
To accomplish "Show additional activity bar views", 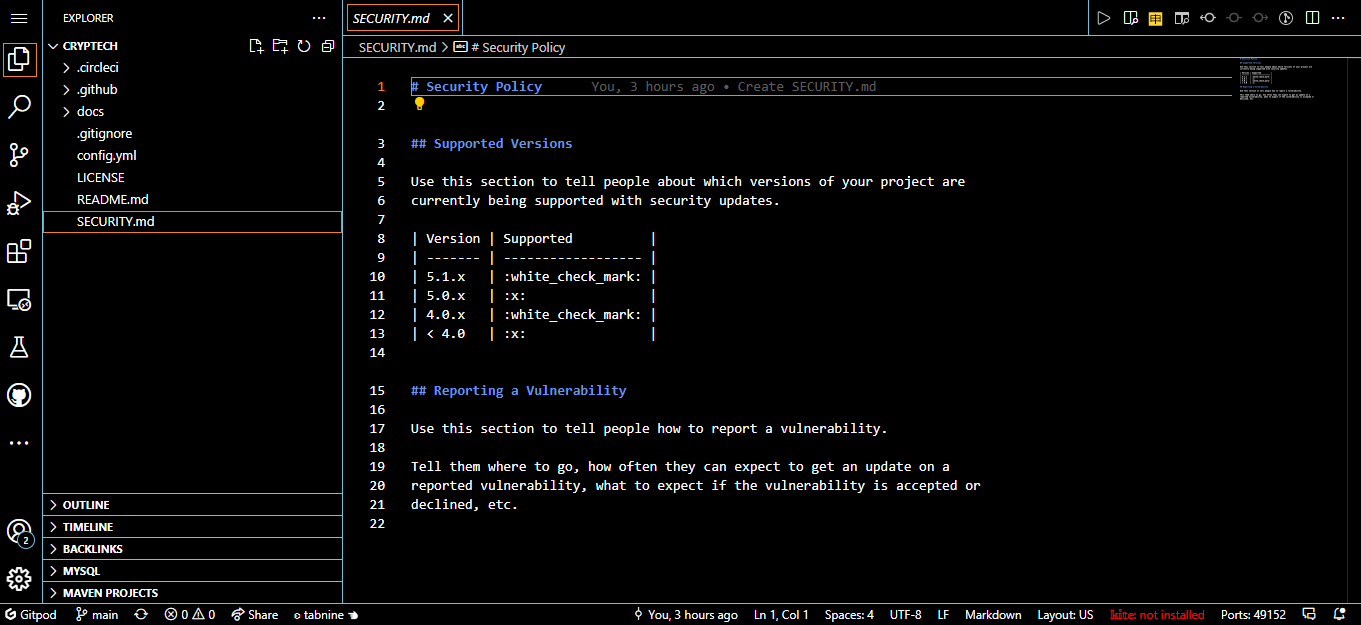I will click(19, 443).
